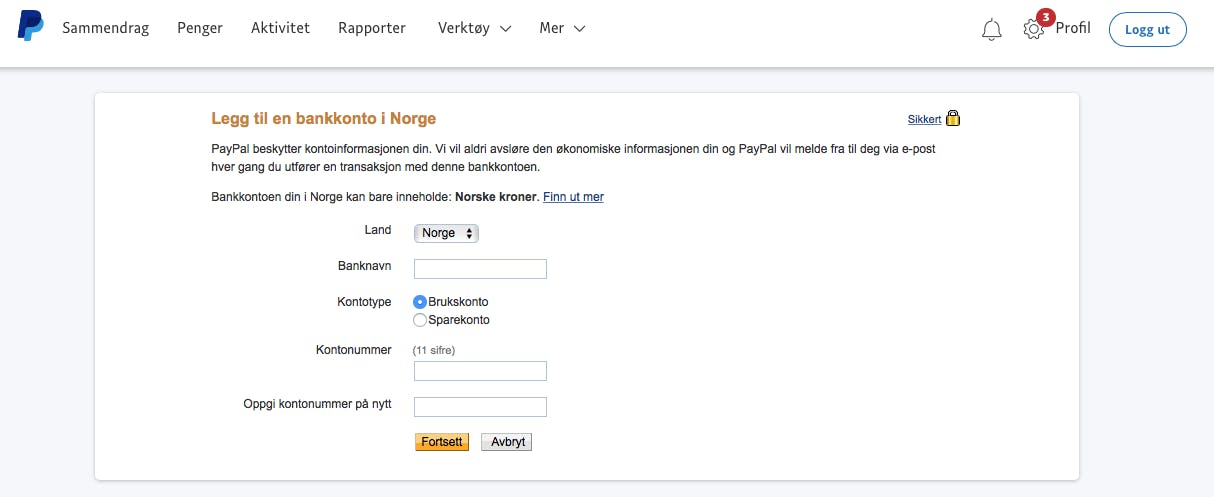Click the '(11 sifre)' hint text
The width and height of the screenshot is (1214, 497).
click(434, 350)
